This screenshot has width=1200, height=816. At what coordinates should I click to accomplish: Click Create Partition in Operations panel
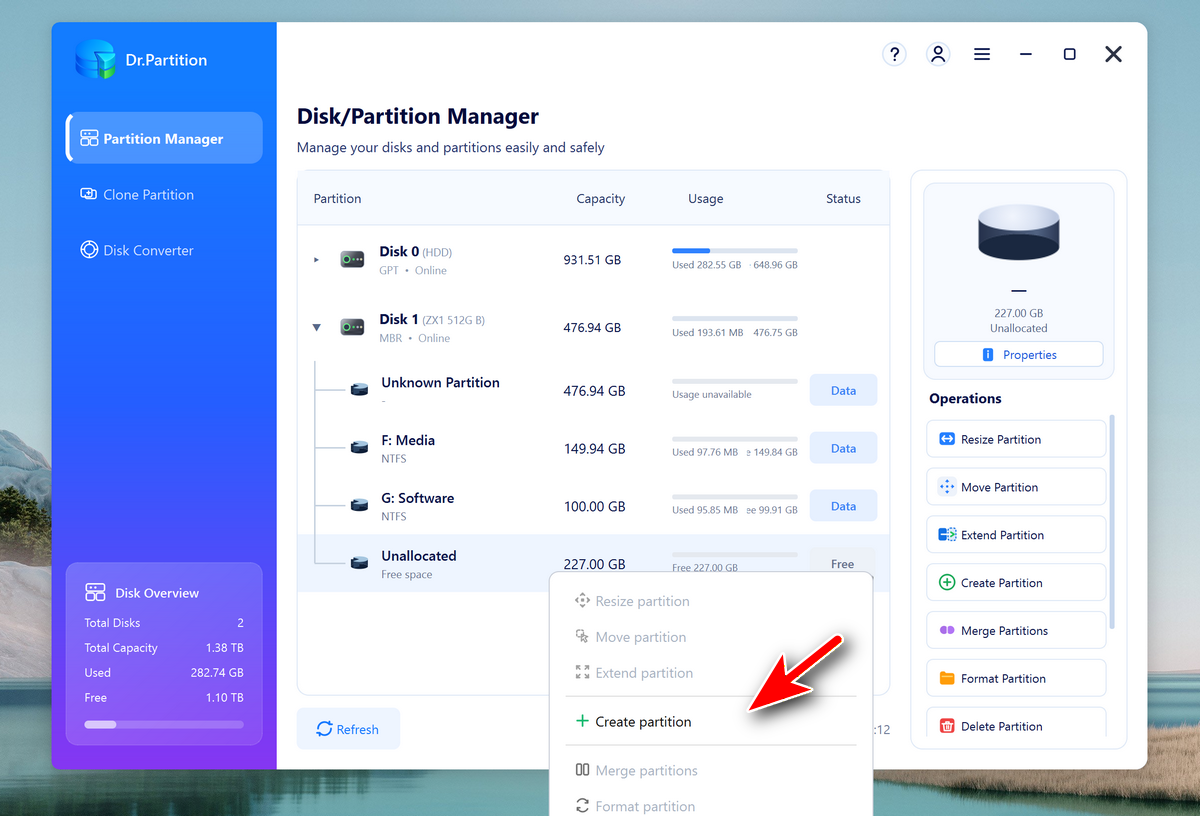[x=1016, y=583]
